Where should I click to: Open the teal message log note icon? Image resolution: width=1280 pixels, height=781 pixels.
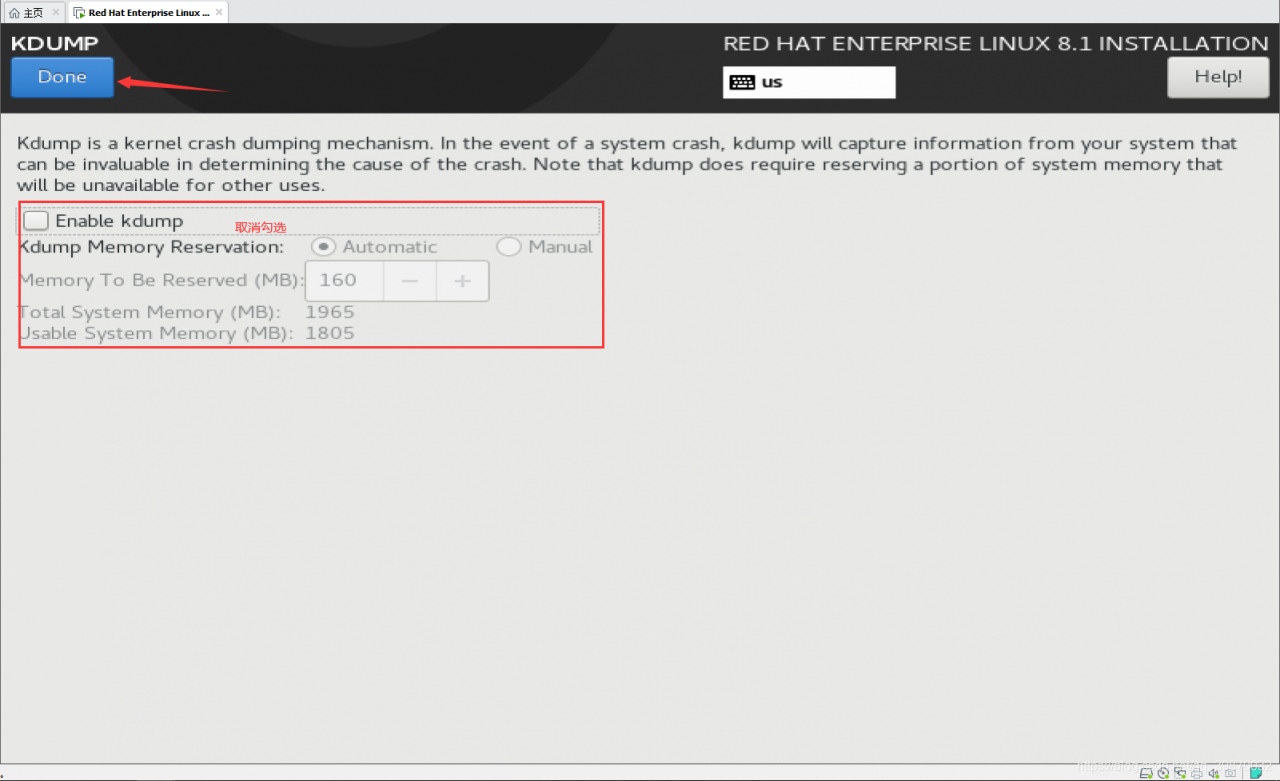[x=1256, y=773]
